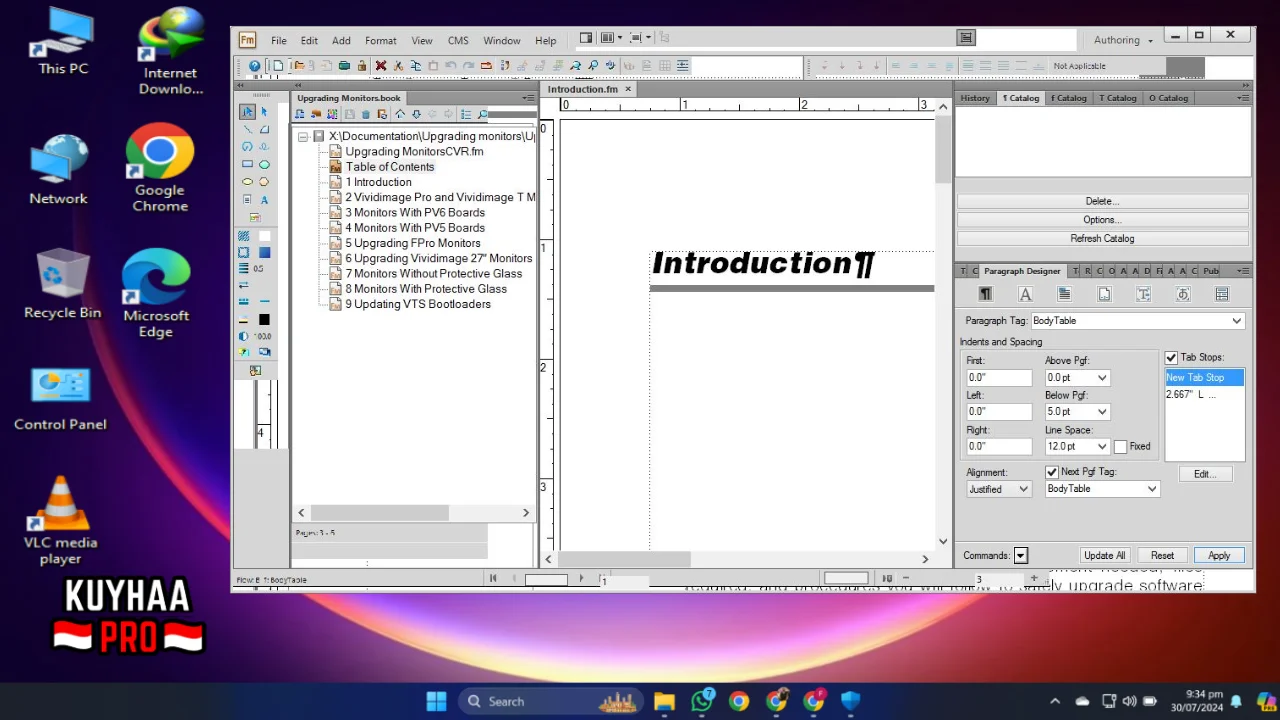Open the CMS menu

tap(458, 41)
